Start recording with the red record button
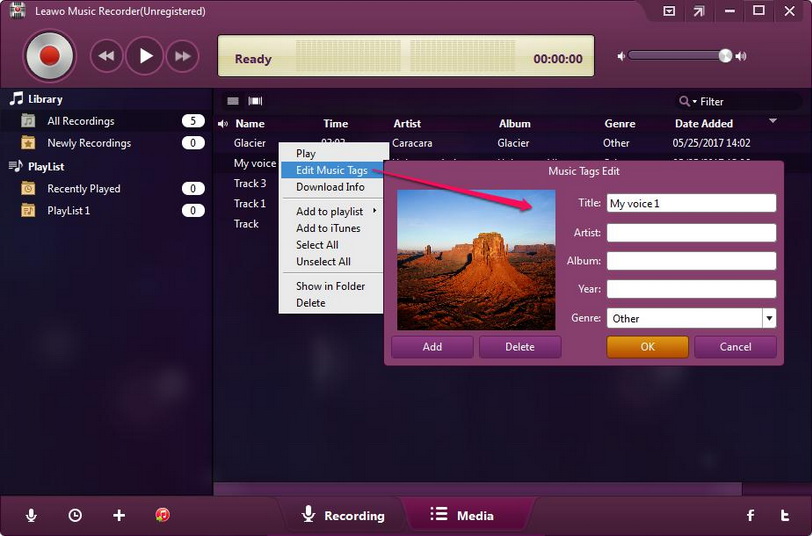 pyautogui.click(x=50, y=56)
